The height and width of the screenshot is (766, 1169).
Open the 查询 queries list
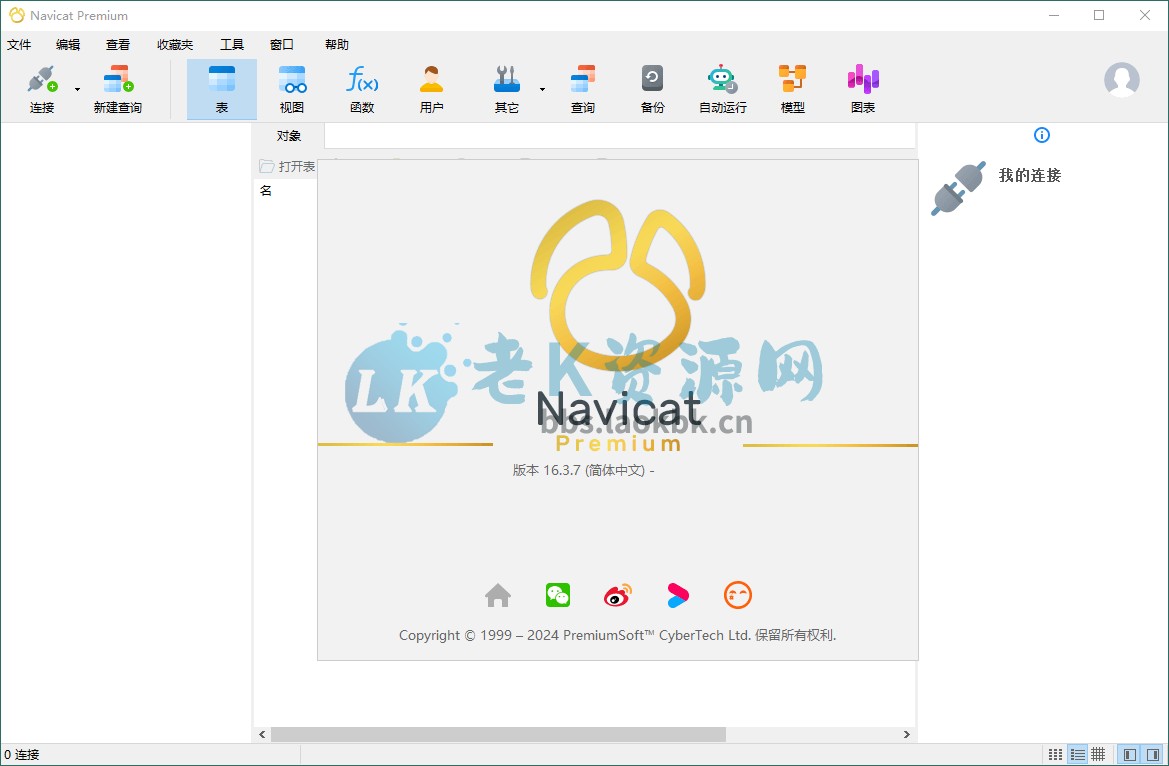pos(582,89)
